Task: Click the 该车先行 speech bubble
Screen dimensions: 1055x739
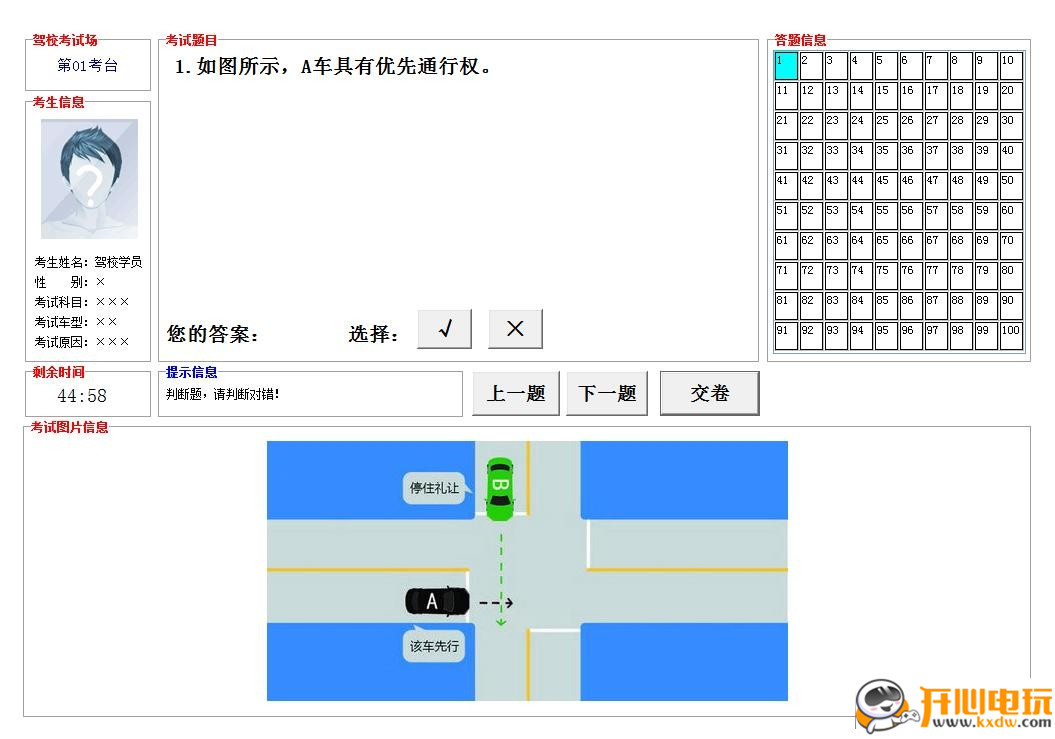Action: (x=434, y=647)
